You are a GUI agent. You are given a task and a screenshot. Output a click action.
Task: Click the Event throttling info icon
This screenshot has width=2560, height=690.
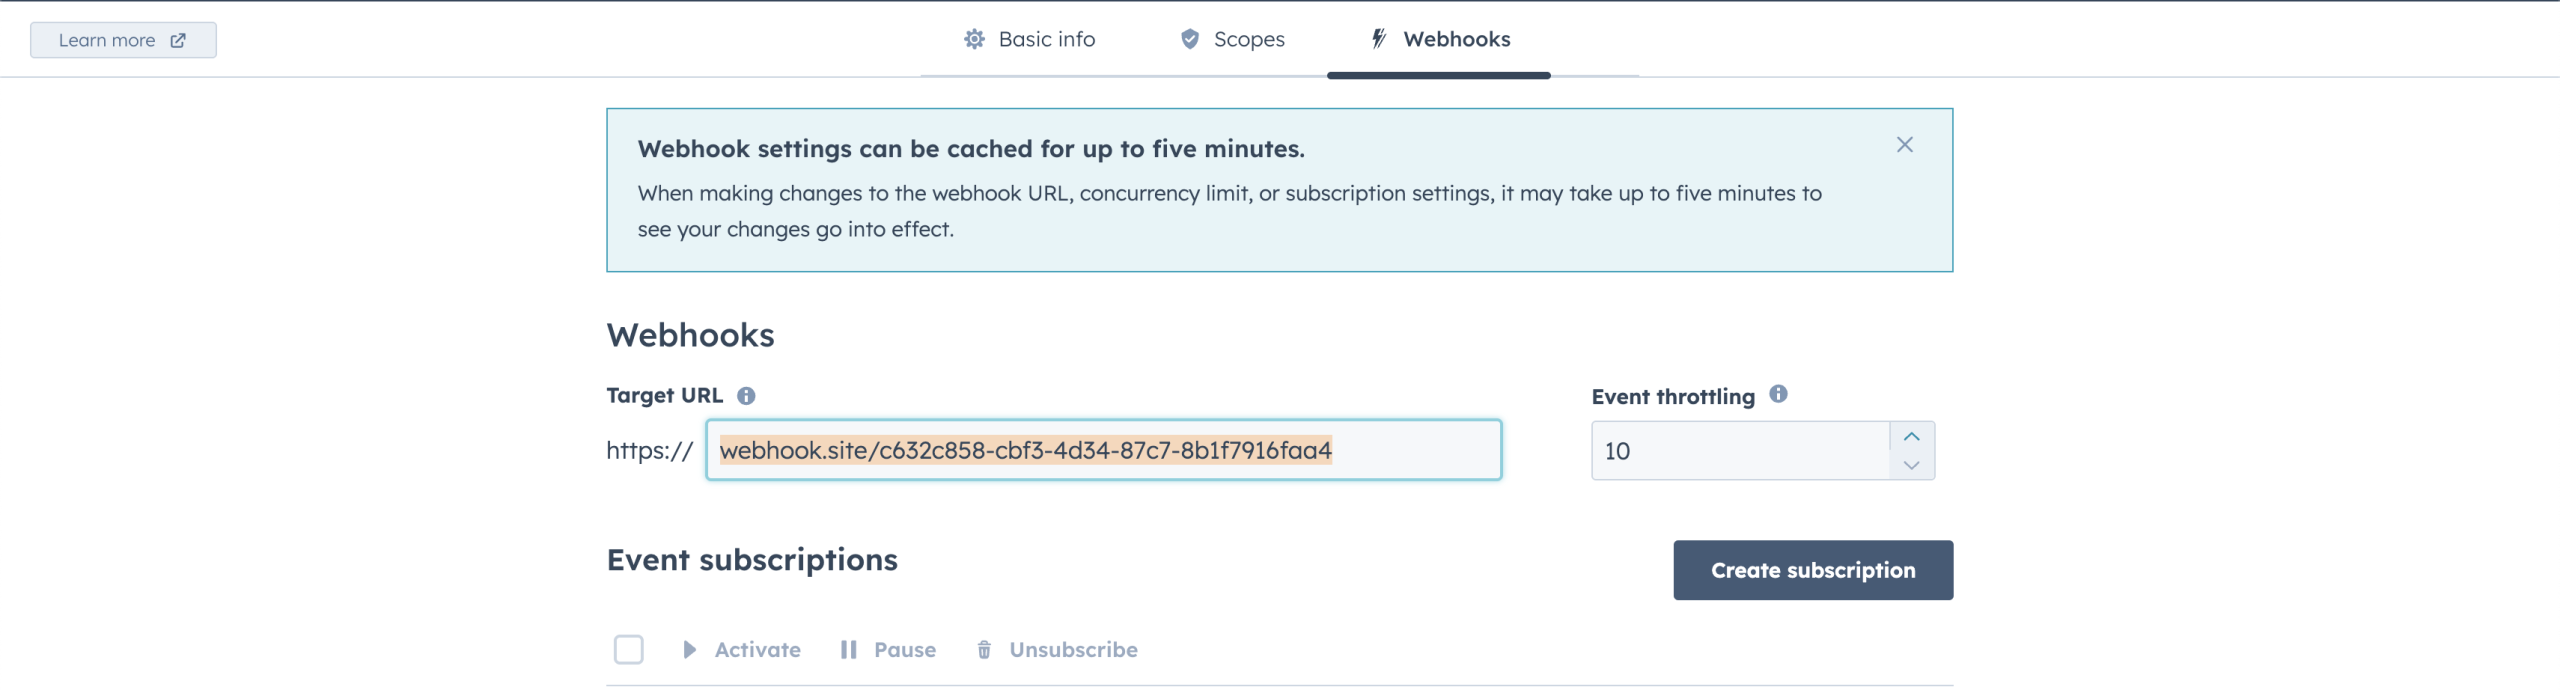[1778, 394]
